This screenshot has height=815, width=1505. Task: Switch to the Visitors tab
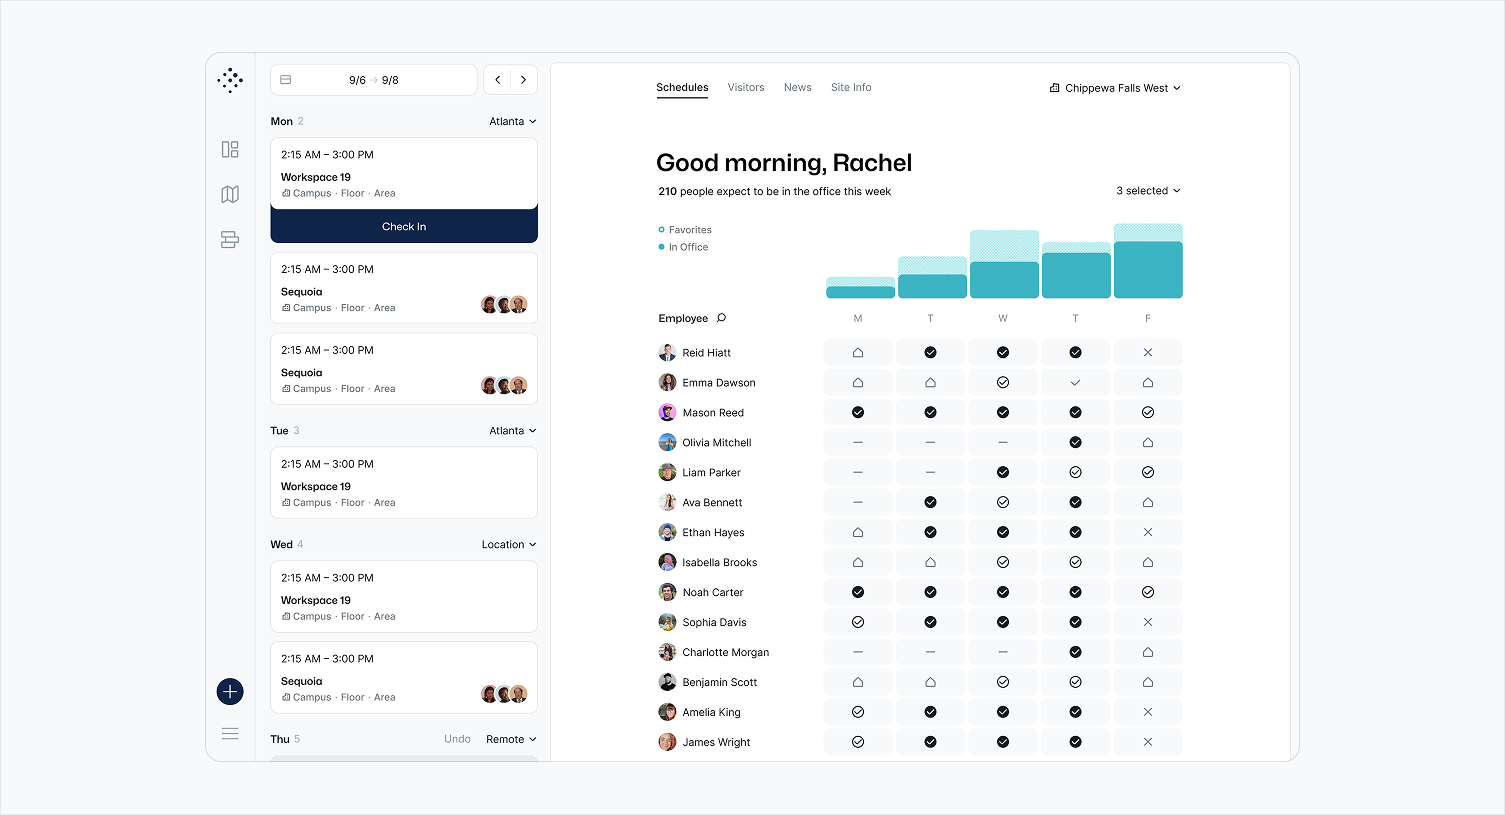coord(746,88)
